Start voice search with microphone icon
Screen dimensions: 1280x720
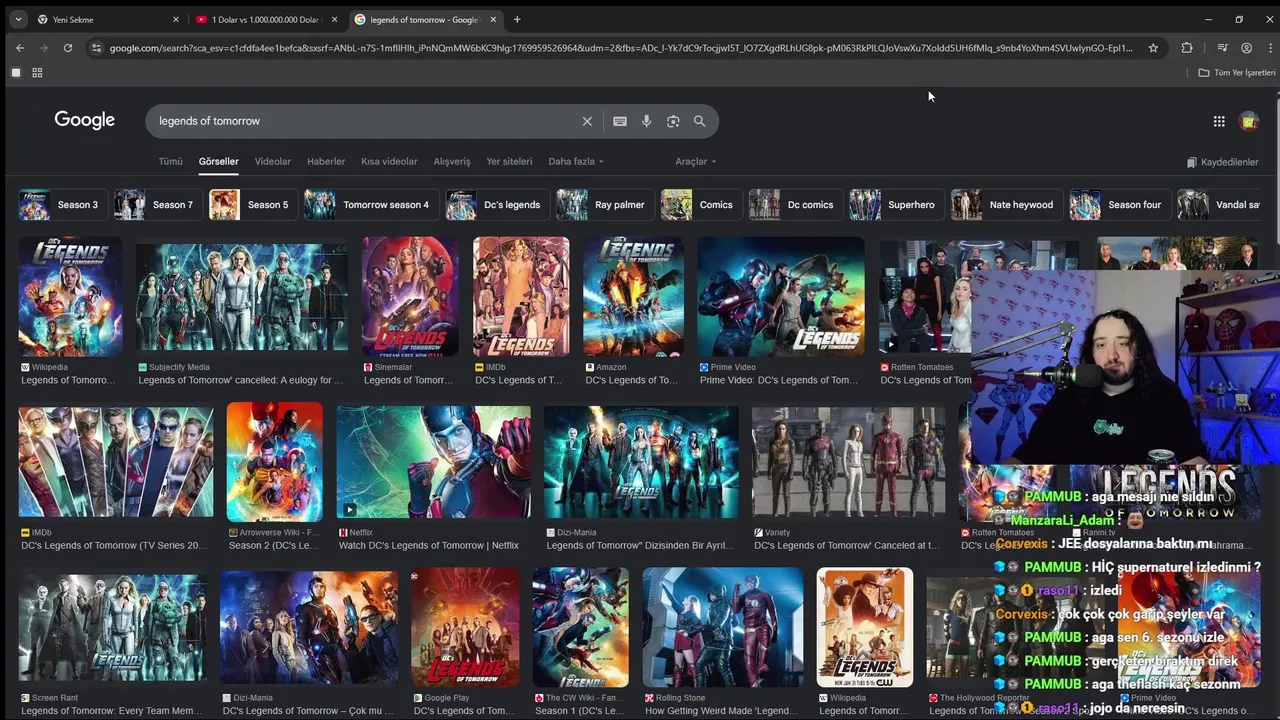click(647, 121)
